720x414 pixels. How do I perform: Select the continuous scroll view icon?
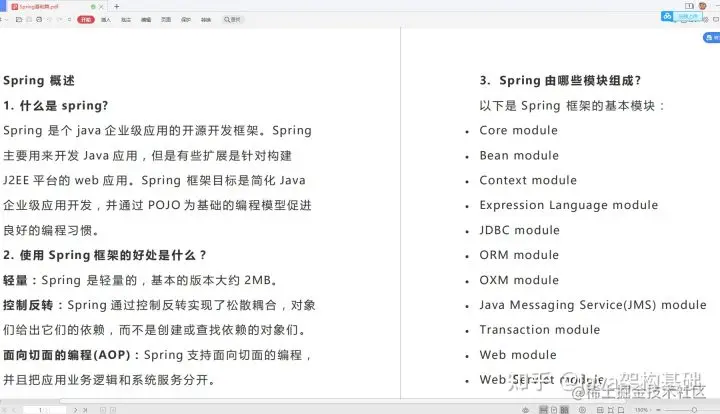coord(544,410)
